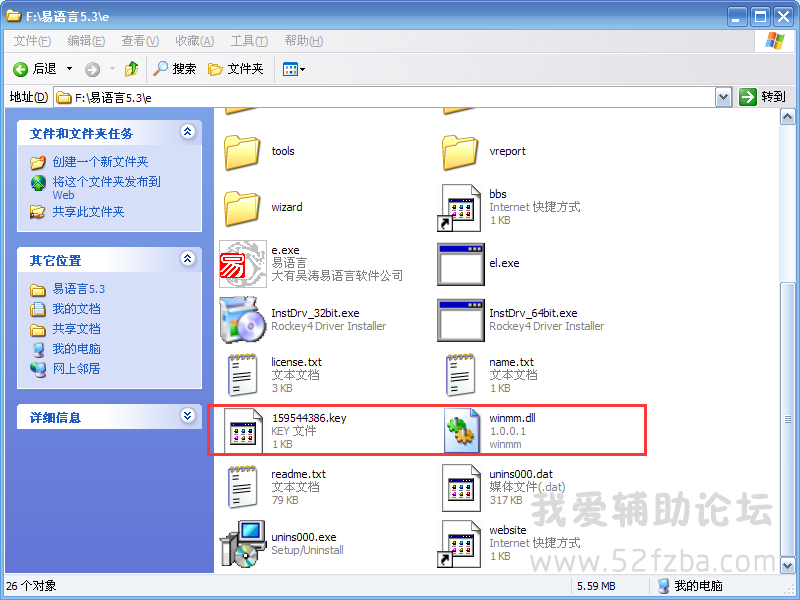Select the InstDrv_32bit.exe installer icon
The image size is (800, 600).
pyautogui.click(x=243, y=320)
